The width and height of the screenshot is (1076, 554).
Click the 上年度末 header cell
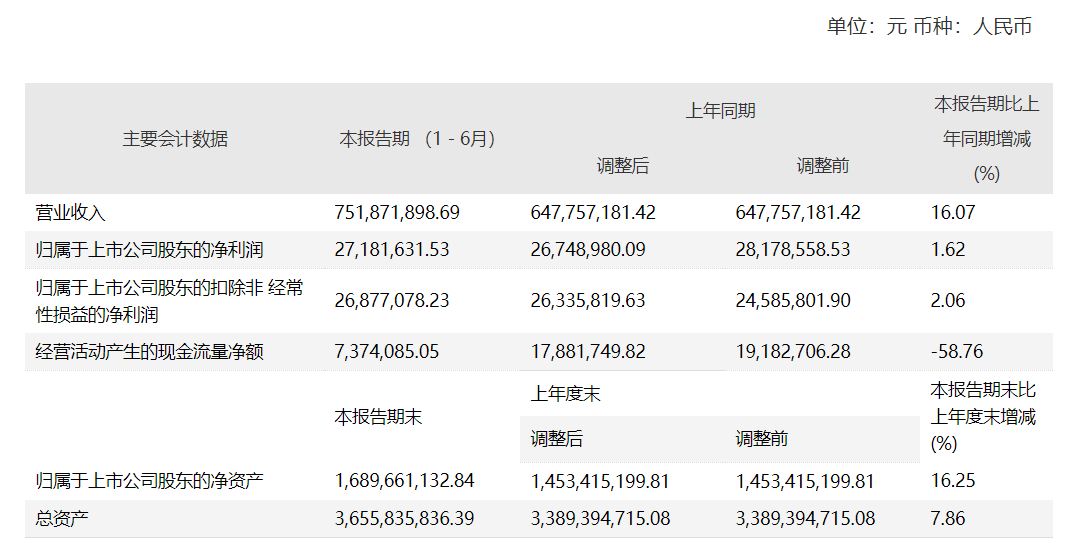coord(565,394)
